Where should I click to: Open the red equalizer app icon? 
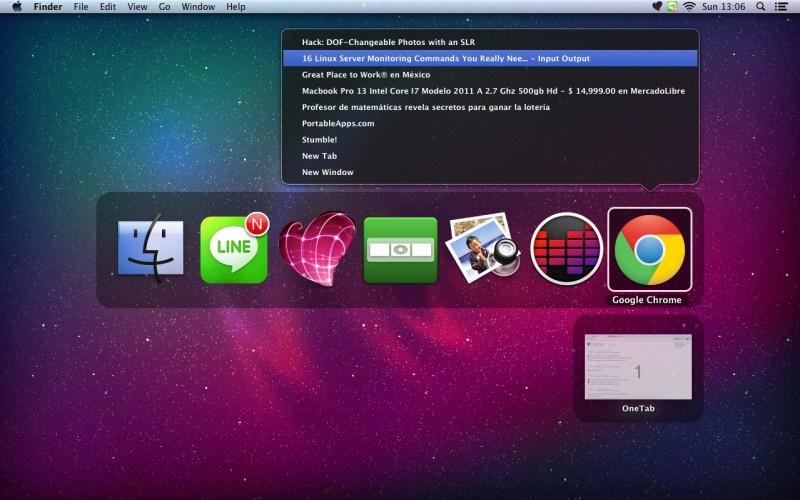pos(566,248)
